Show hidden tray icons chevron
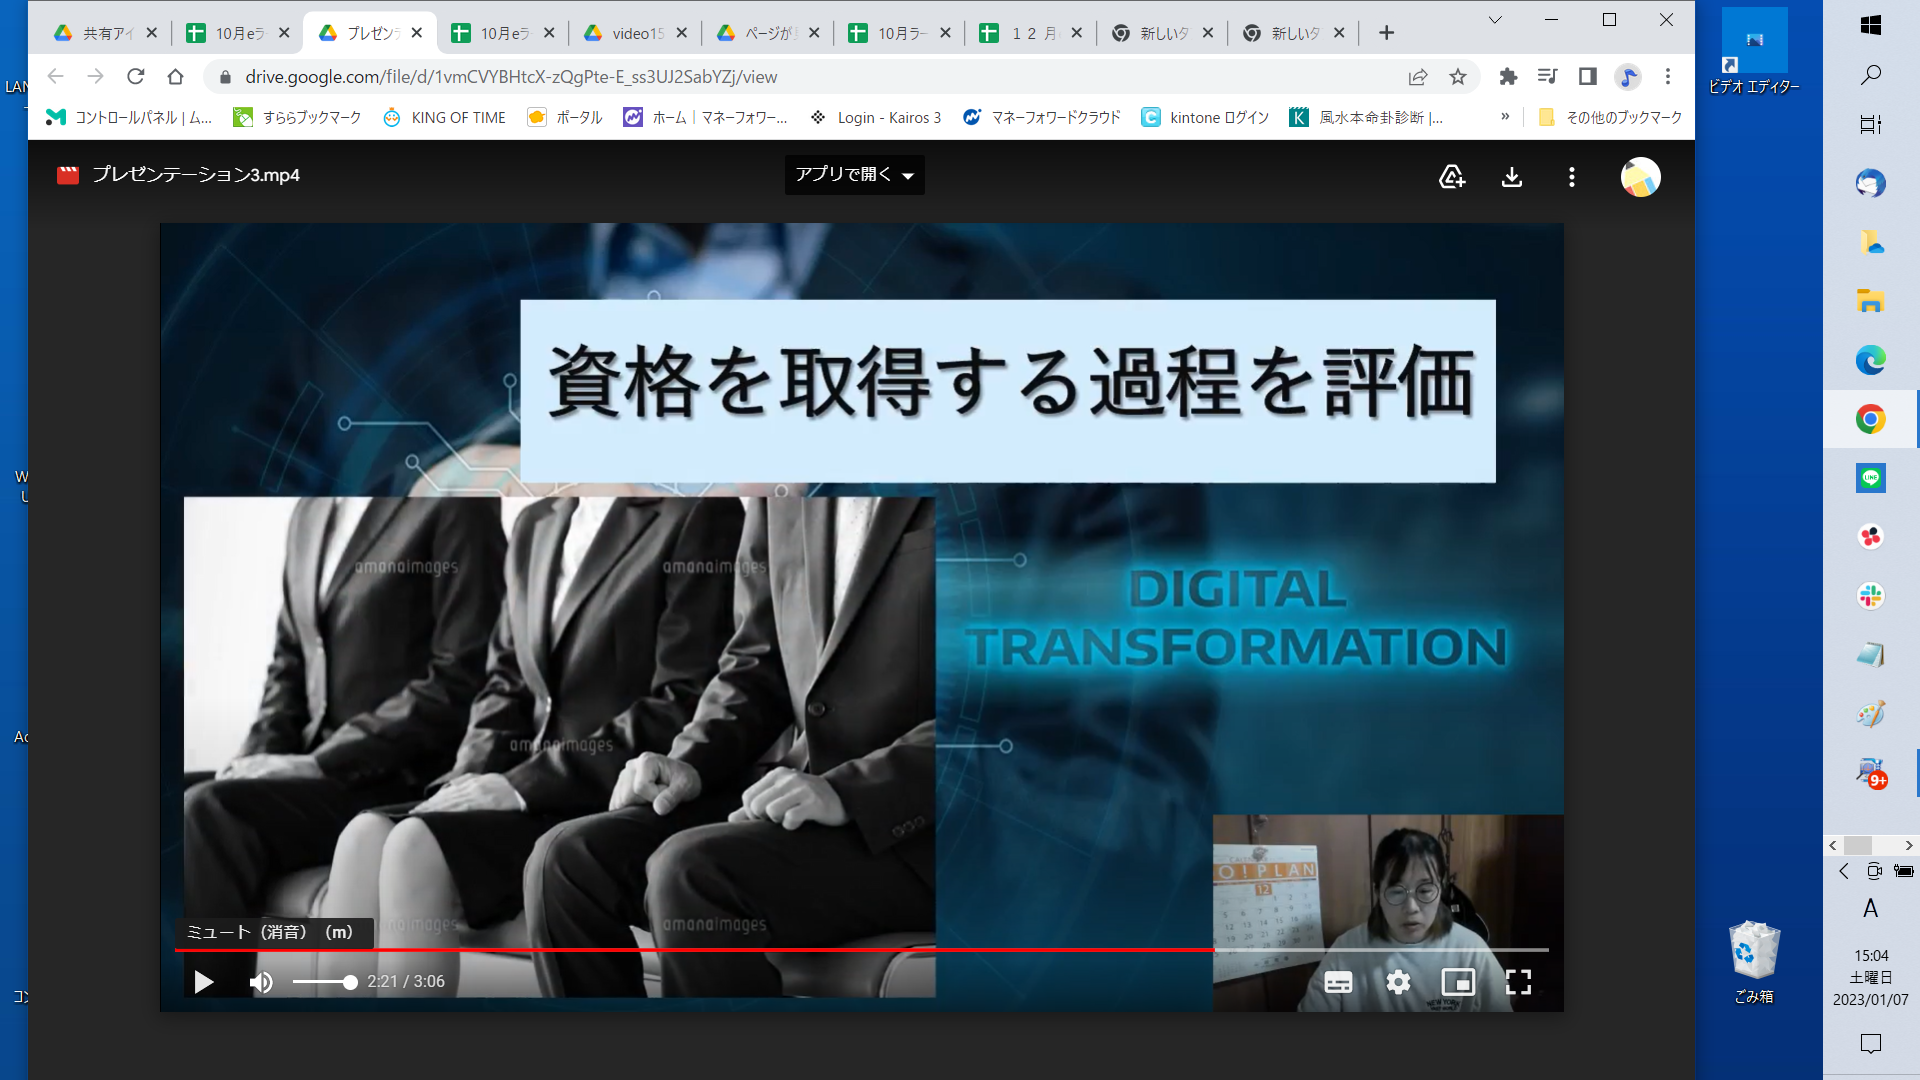Screen dimensions: 1920x1080 click(1843, 871)
